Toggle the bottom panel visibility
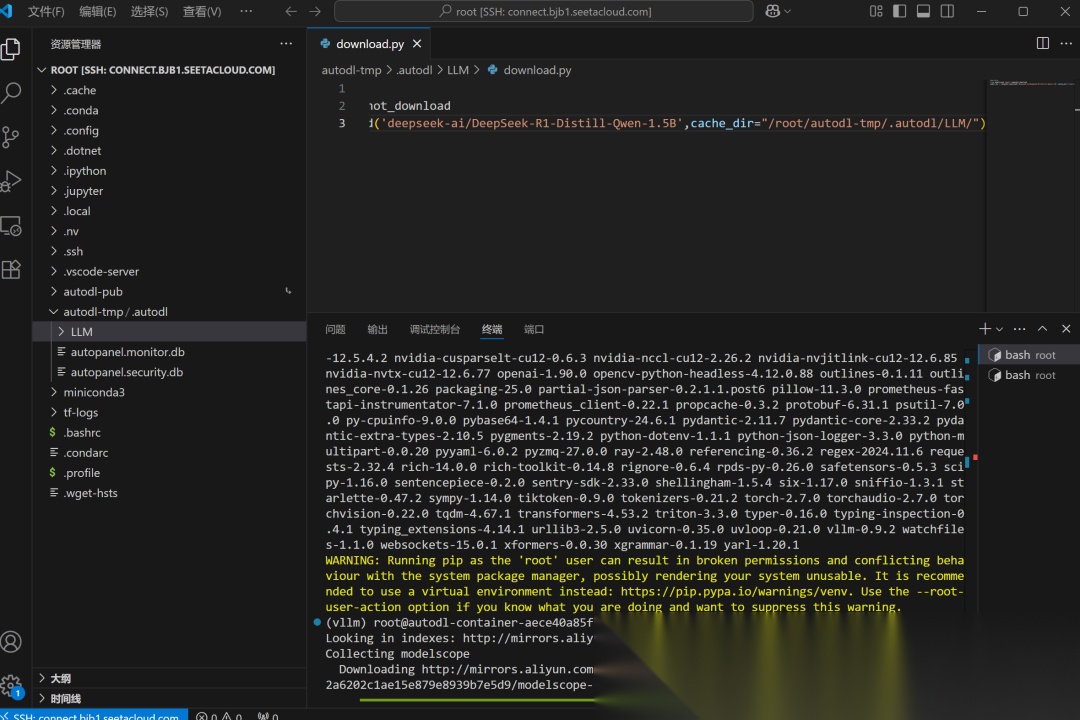 coord(924,11)
